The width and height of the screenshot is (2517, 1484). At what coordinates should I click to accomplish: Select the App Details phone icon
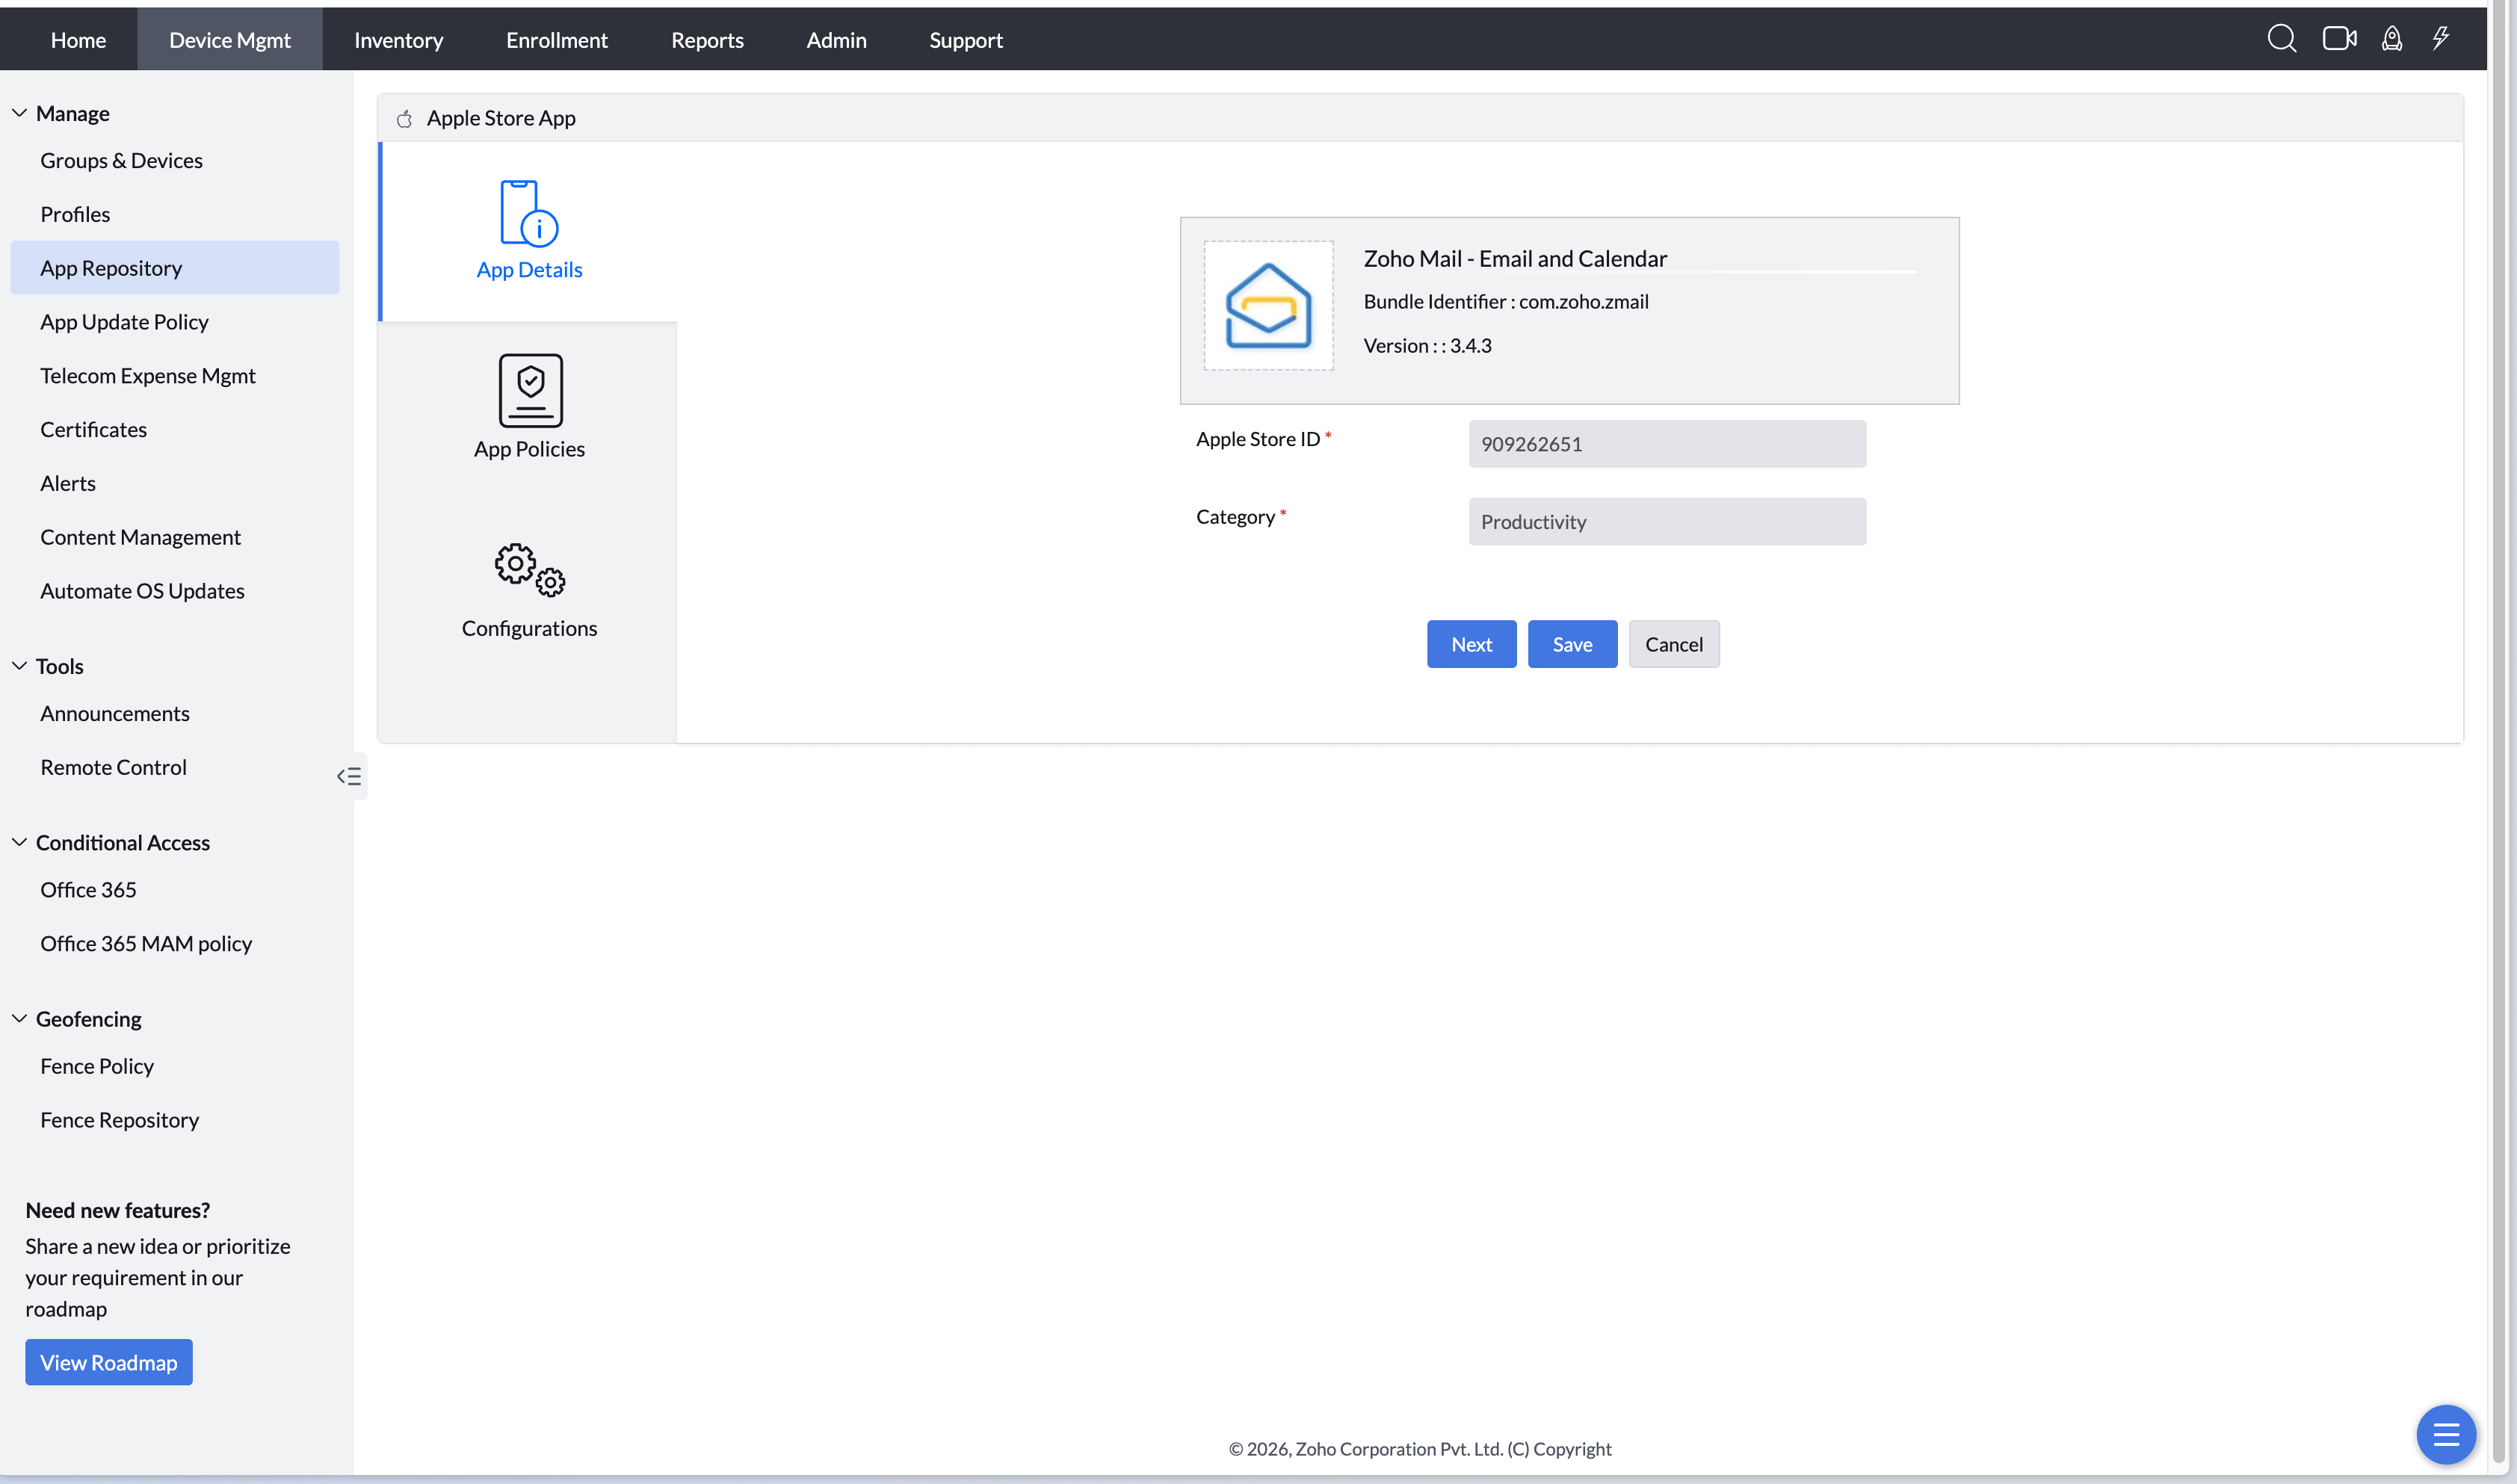point(529,212)
